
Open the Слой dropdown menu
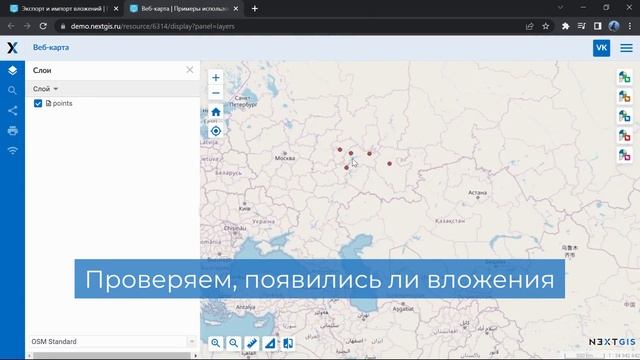point(45,89)
